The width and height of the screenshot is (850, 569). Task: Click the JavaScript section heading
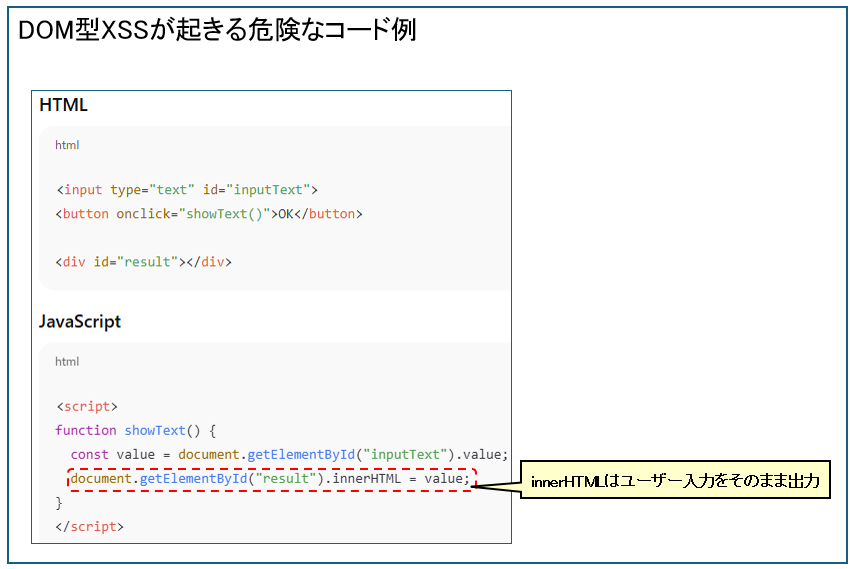80,322
